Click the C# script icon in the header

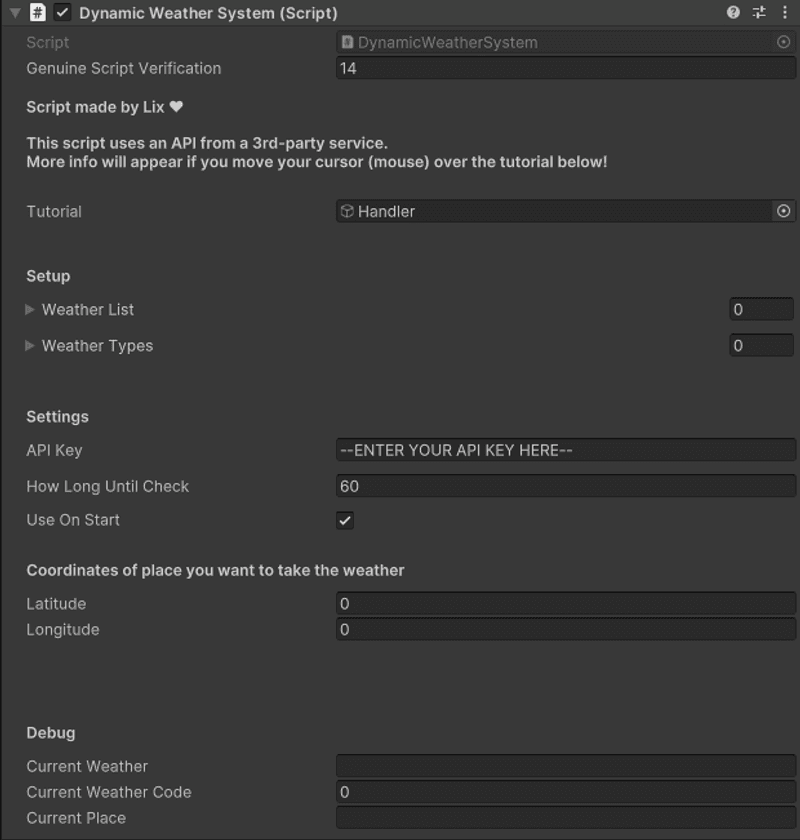click(x=38, y=13)
